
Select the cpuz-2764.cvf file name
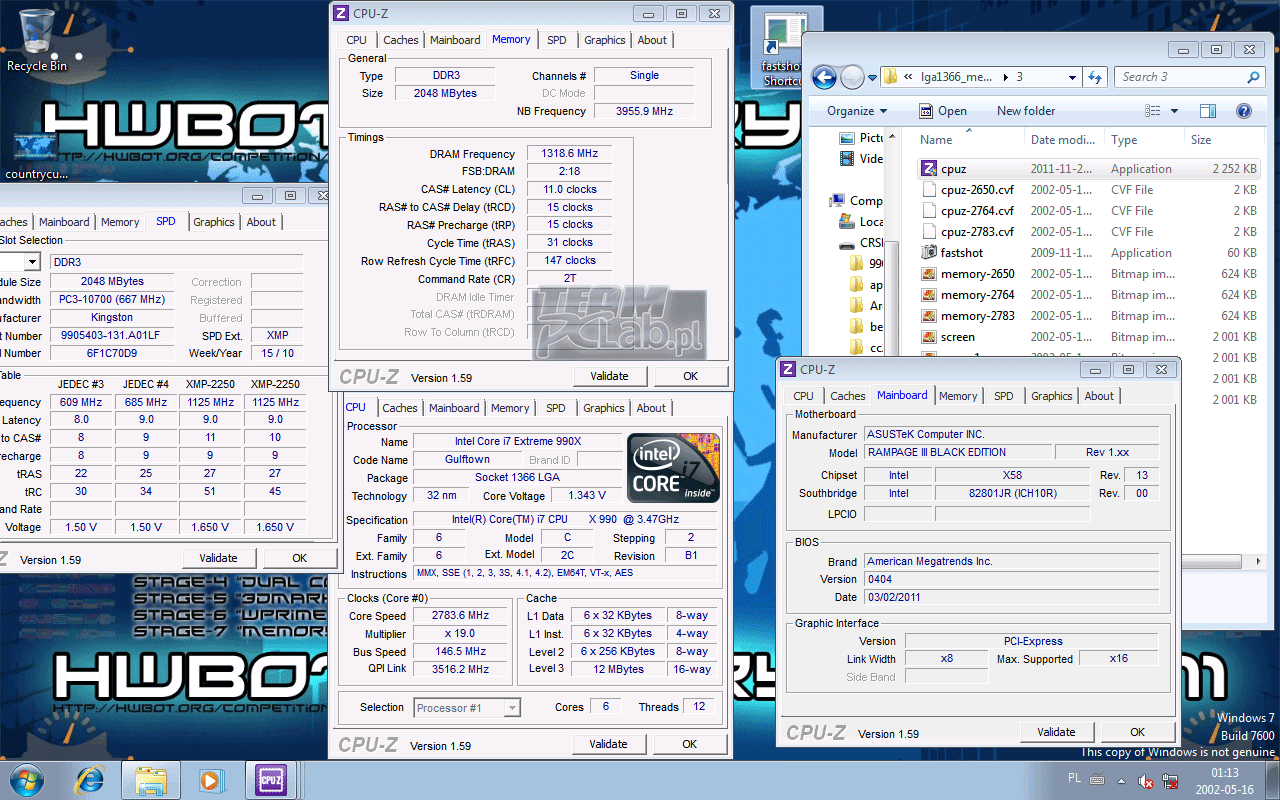pyautogui.click(x=977, y=211)
